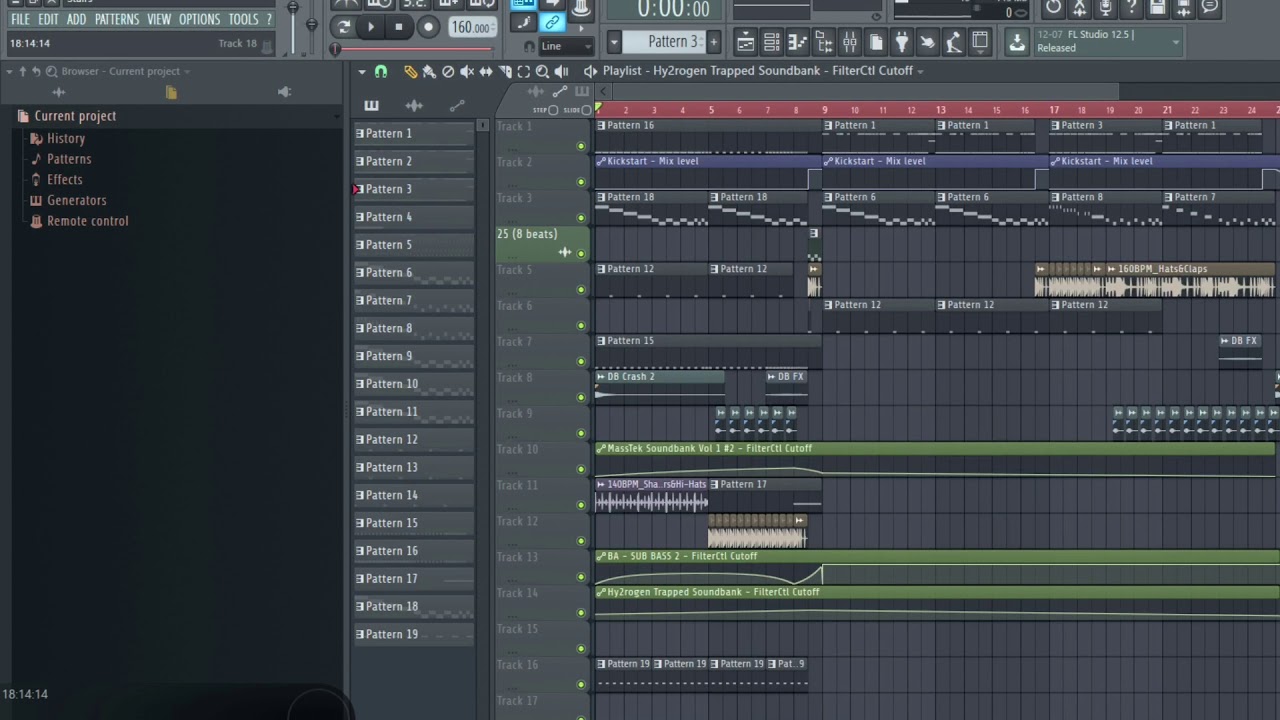Open the Line snap dropdown
The image size is (1280, 720).
(566, 46)
